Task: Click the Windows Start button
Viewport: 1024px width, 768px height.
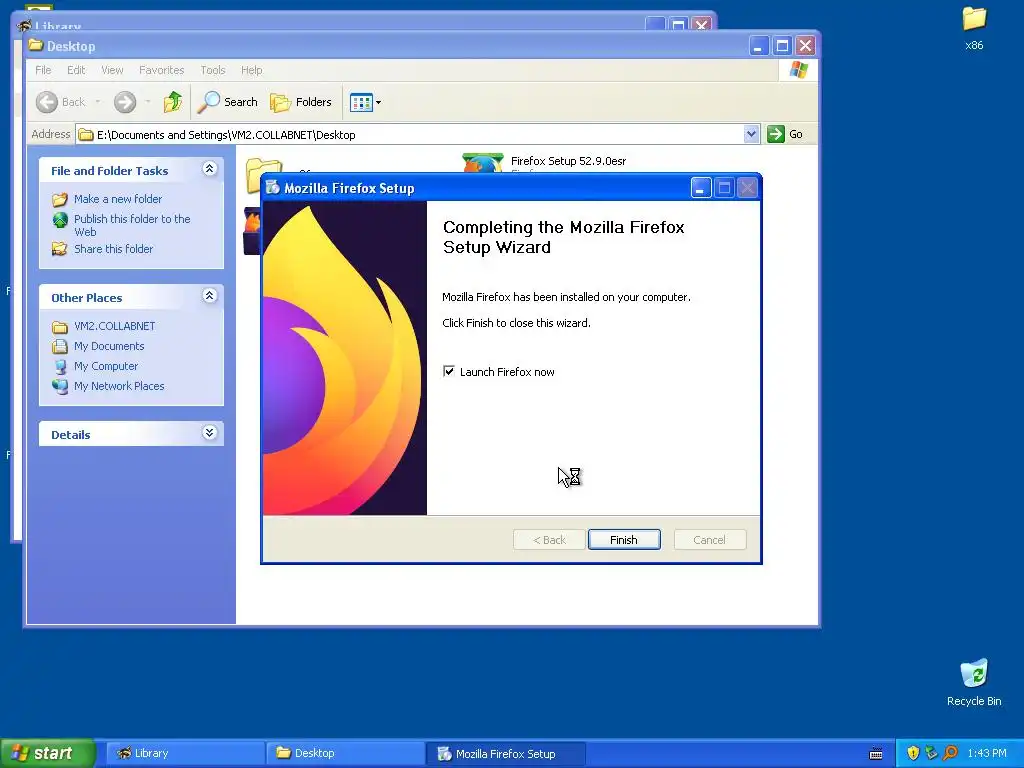Action: pos(48,753)
